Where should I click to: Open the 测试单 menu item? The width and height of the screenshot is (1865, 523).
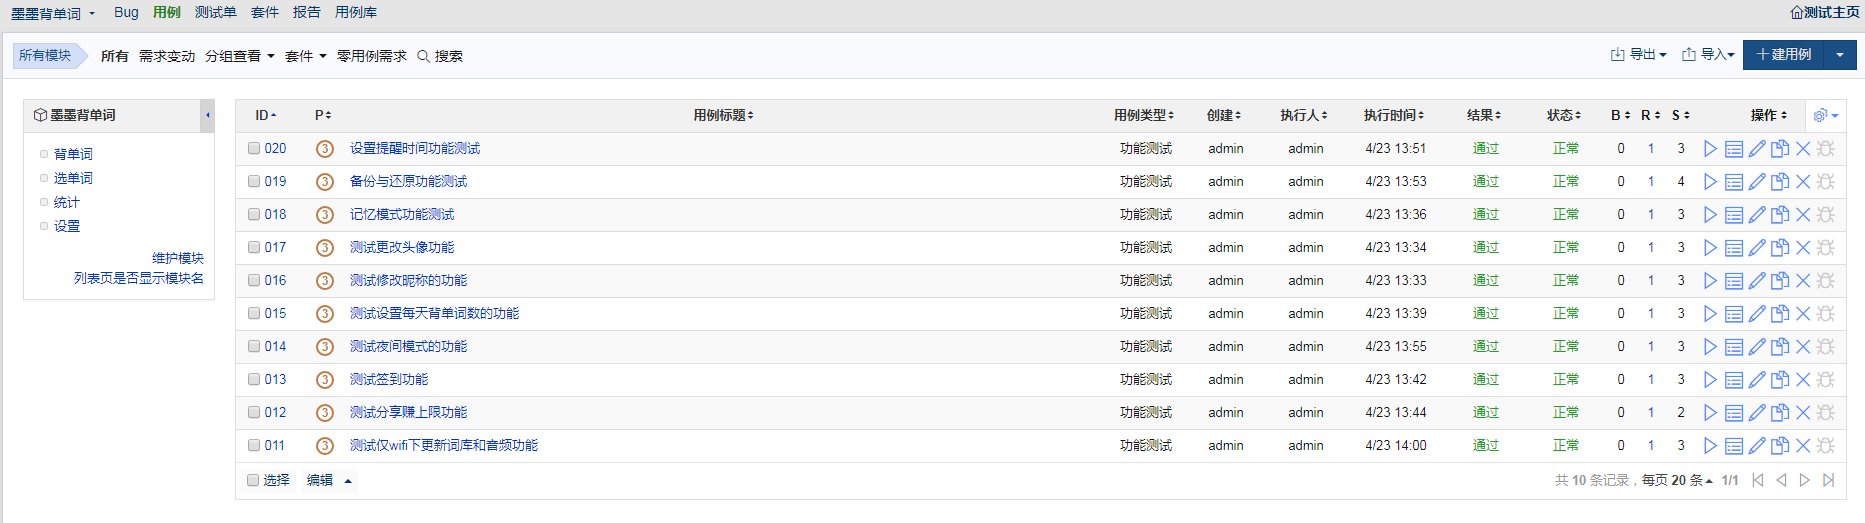click(215, 12)
